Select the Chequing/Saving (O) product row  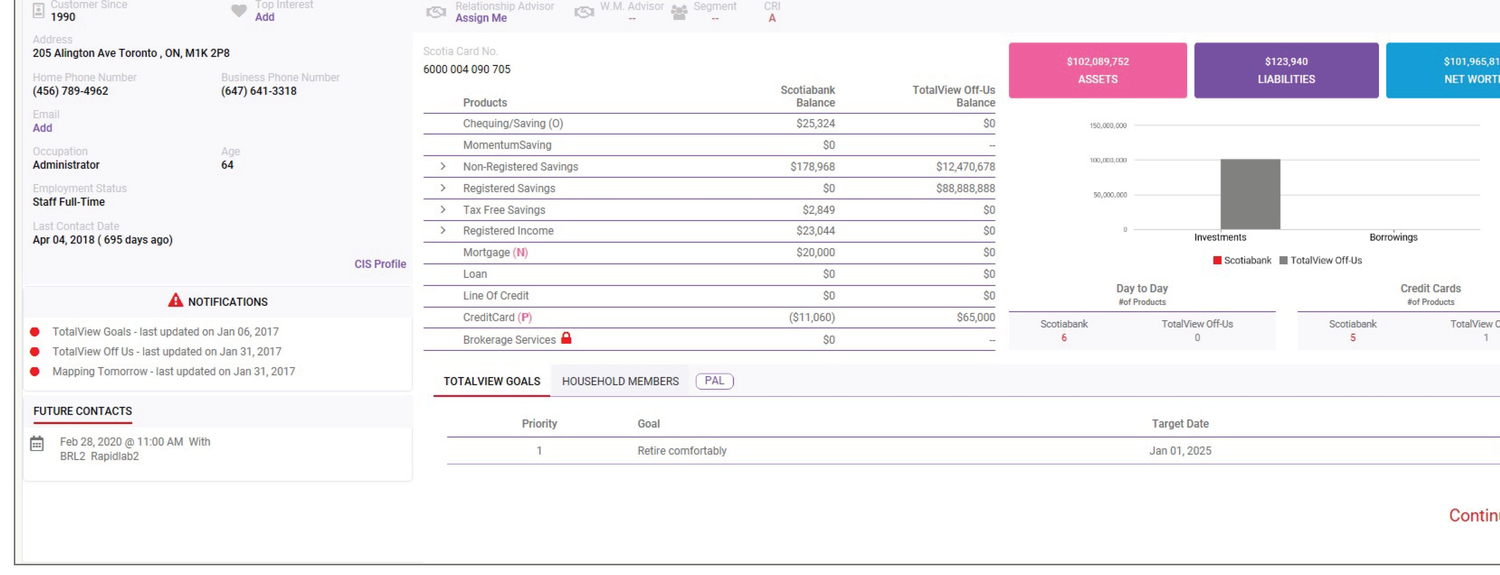coord(709,124)
